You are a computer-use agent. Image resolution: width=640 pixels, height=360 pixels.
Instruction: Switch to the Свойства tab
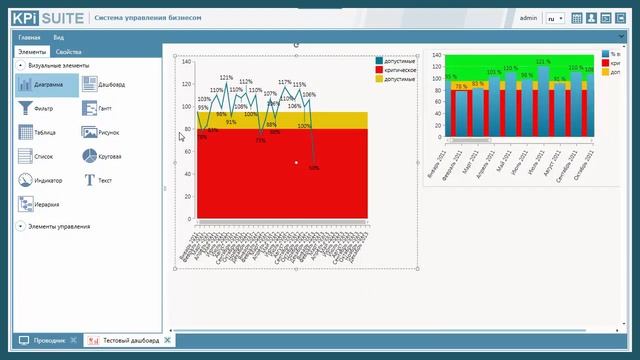click(69, 52)
